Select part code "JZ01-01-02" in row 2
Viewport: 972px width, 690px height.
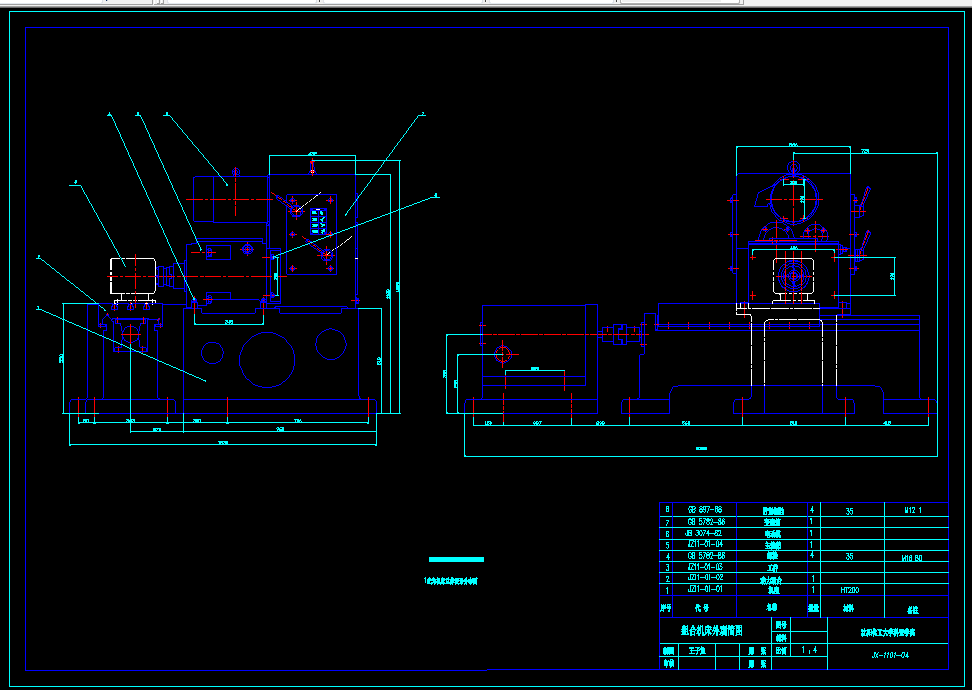click(705, 578)
